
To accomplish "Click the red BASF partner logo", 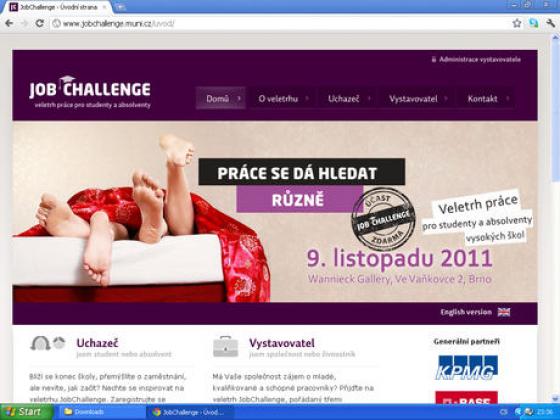I will pos(466,398).
